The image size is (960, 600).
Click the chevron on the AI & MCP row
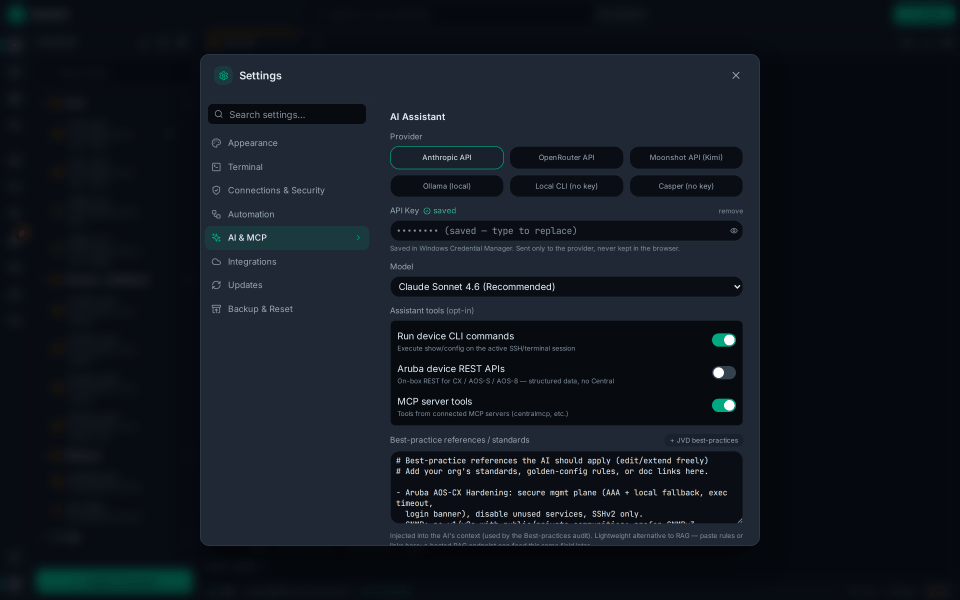(358, 238)
